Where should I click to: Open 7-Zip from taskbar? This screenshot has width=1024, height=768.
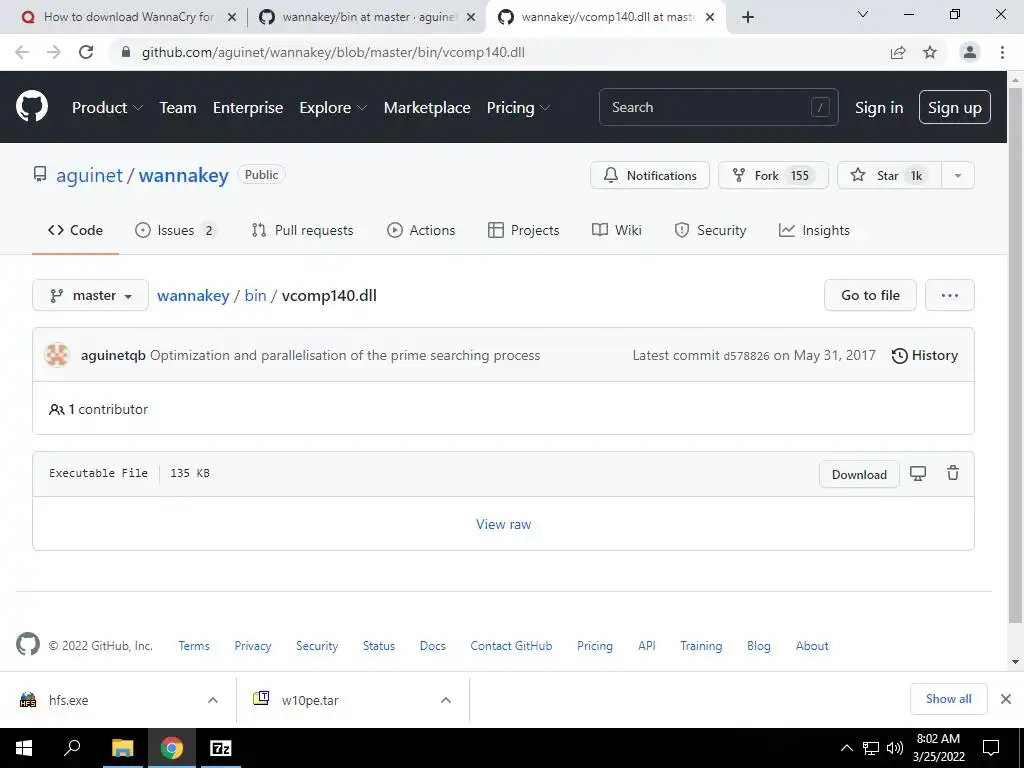pos(220,748)
